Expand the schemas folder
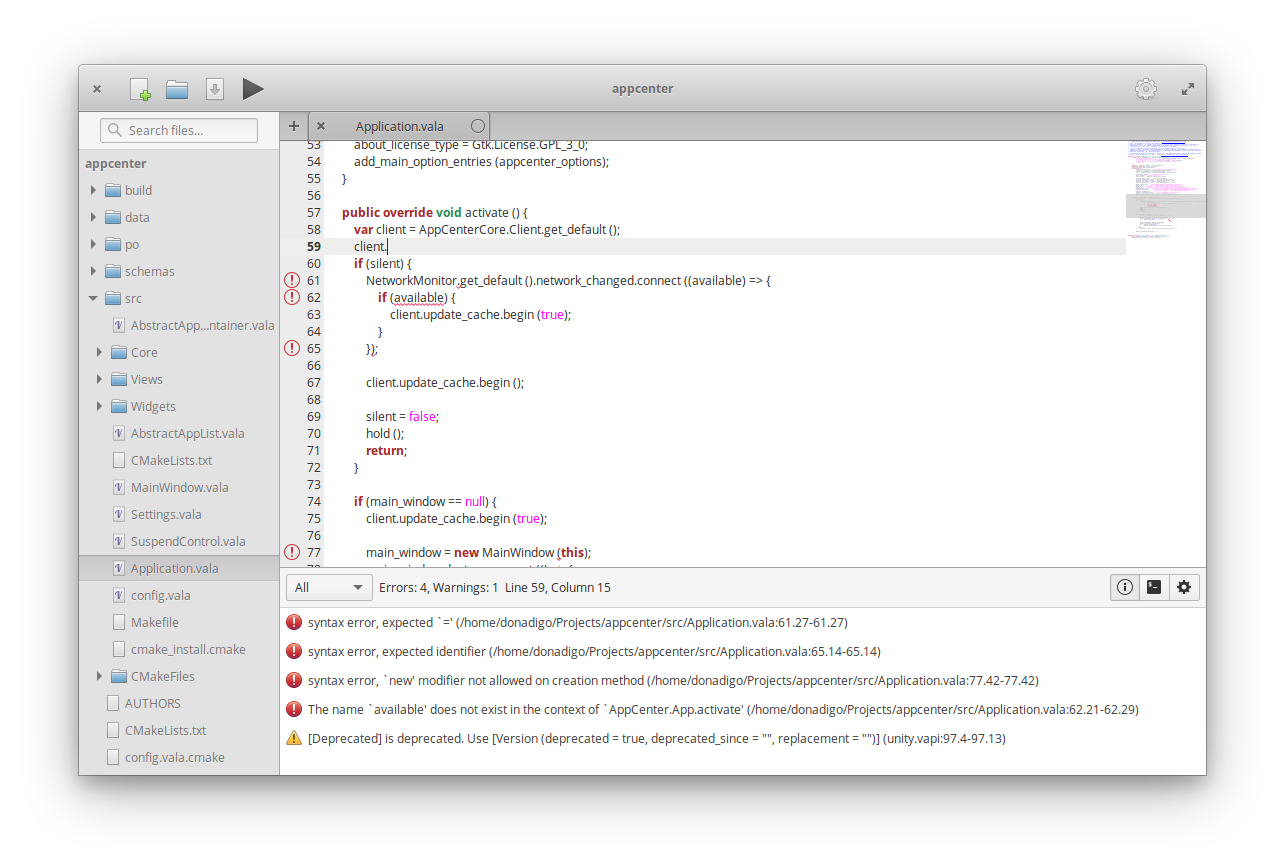 [93, 271]
